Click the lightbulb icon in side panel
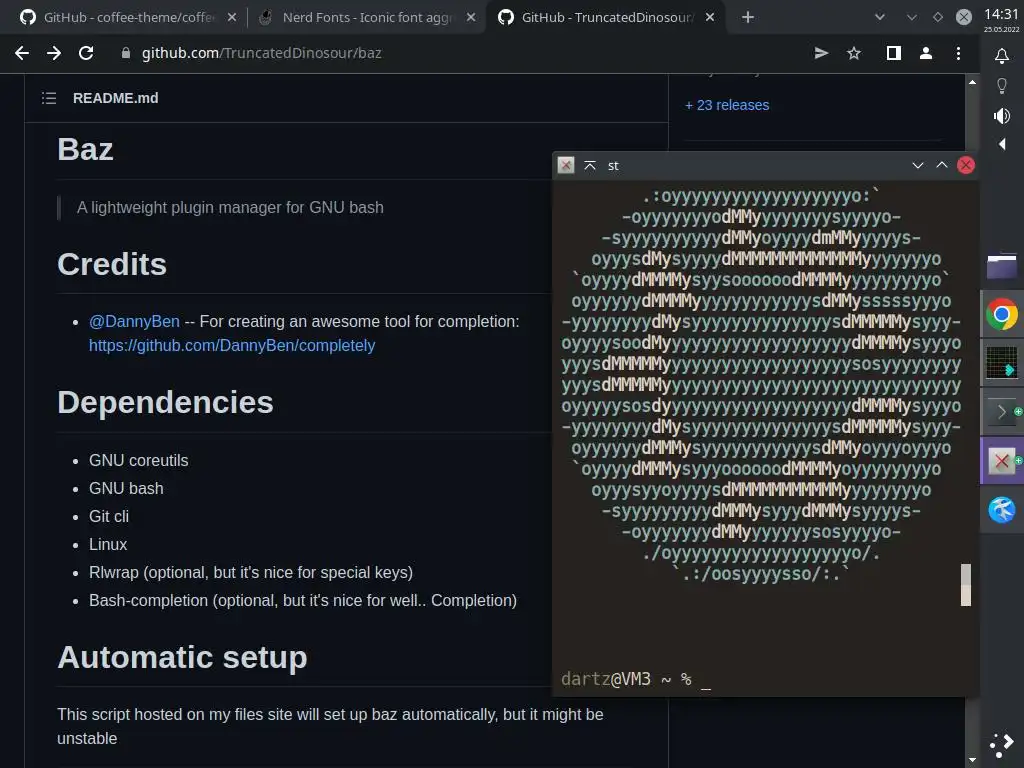1024x768 pixels. [1002, 86]
